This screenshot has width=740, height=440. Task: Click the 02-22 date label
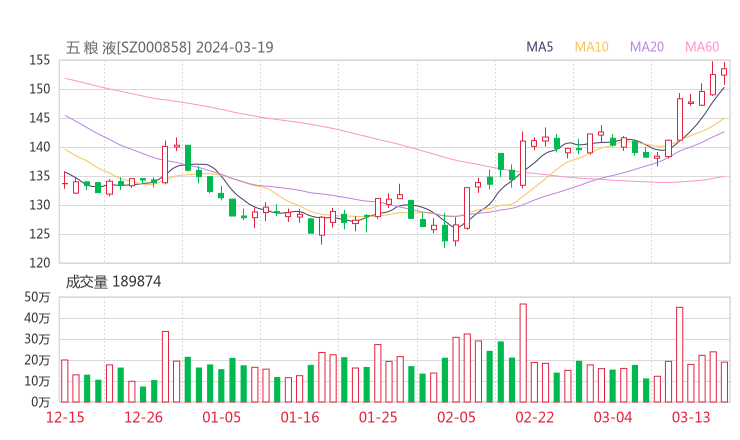pyautogui.click(x=535, y=417)
